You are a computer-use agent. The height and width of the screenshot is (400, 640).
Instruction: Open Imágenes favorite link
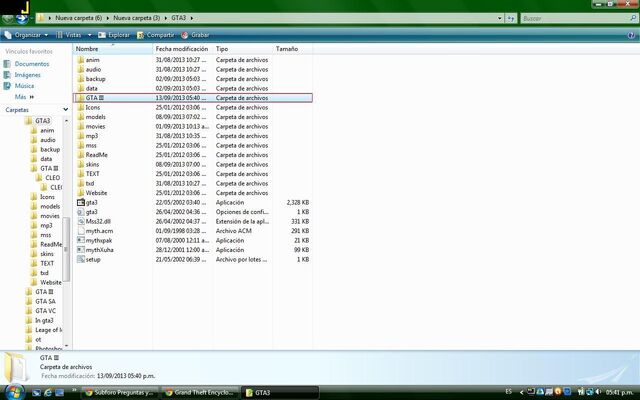[x=27, y=75]
